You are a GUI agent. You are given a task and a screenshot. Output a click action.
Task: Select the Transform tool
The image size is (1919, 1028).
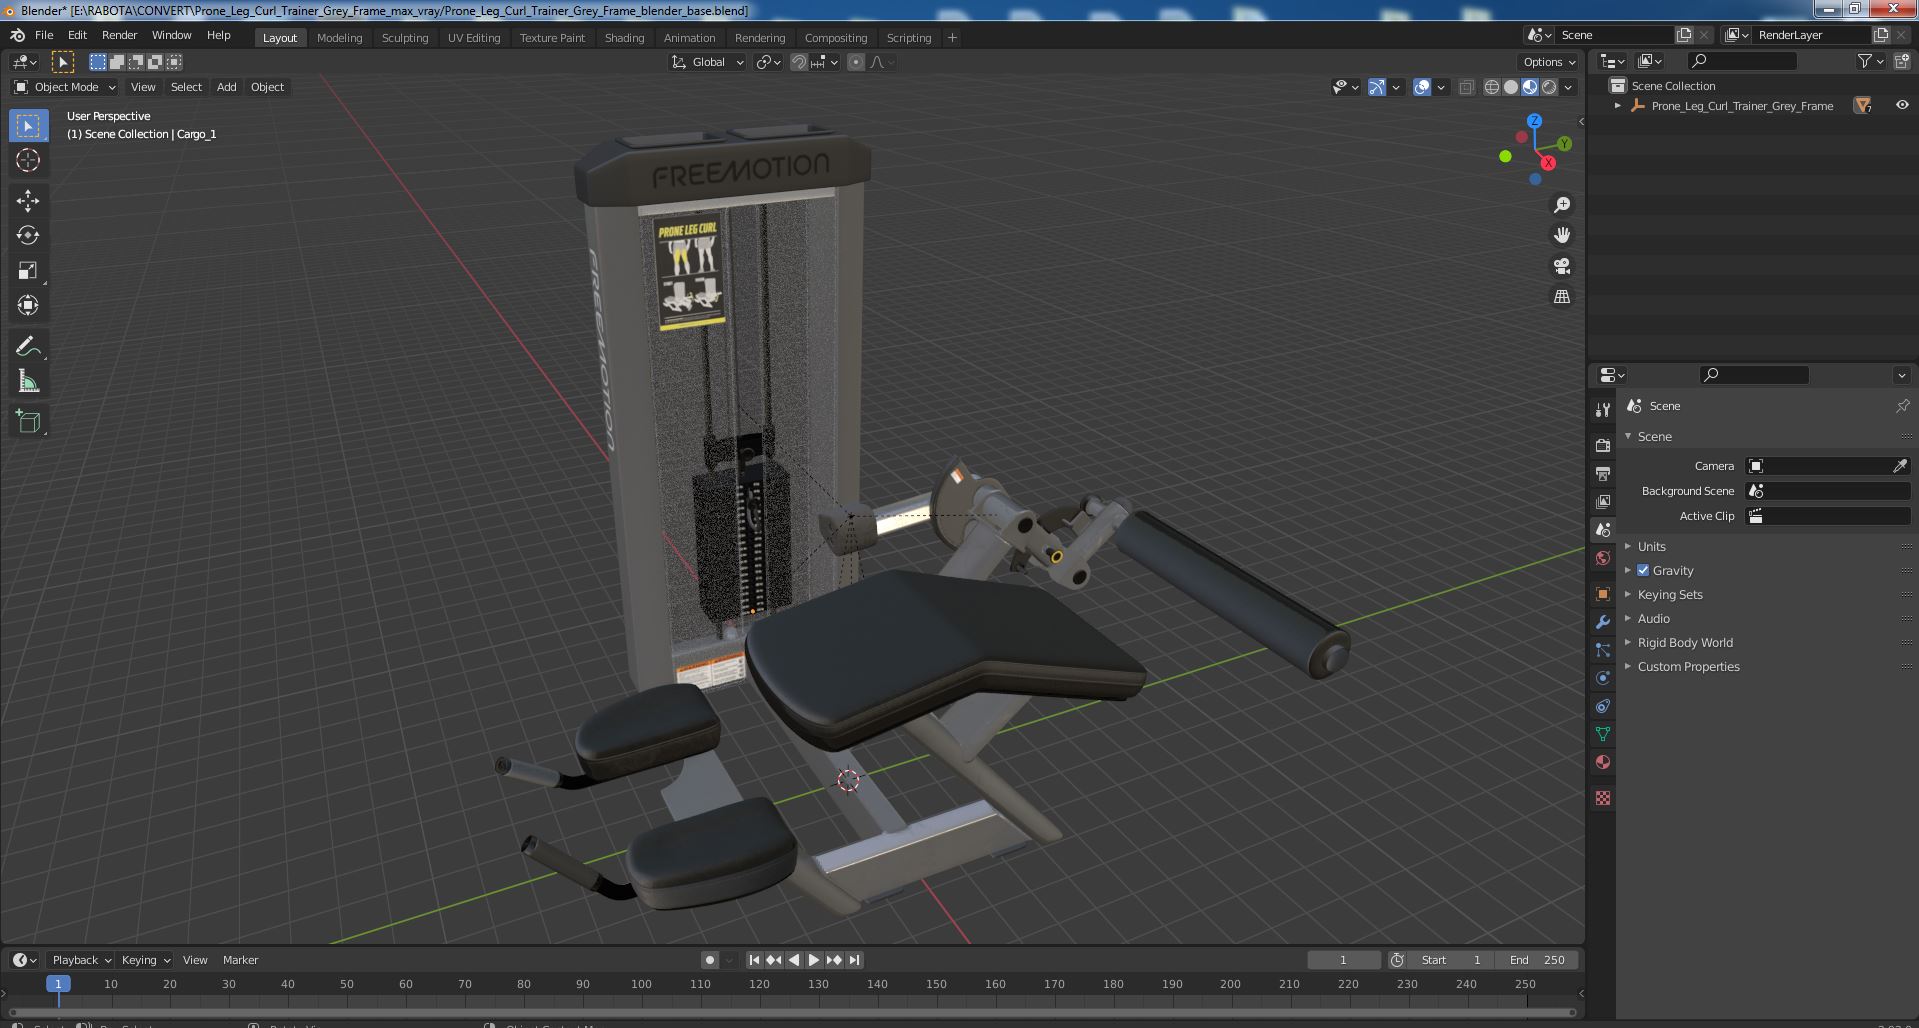28,305
